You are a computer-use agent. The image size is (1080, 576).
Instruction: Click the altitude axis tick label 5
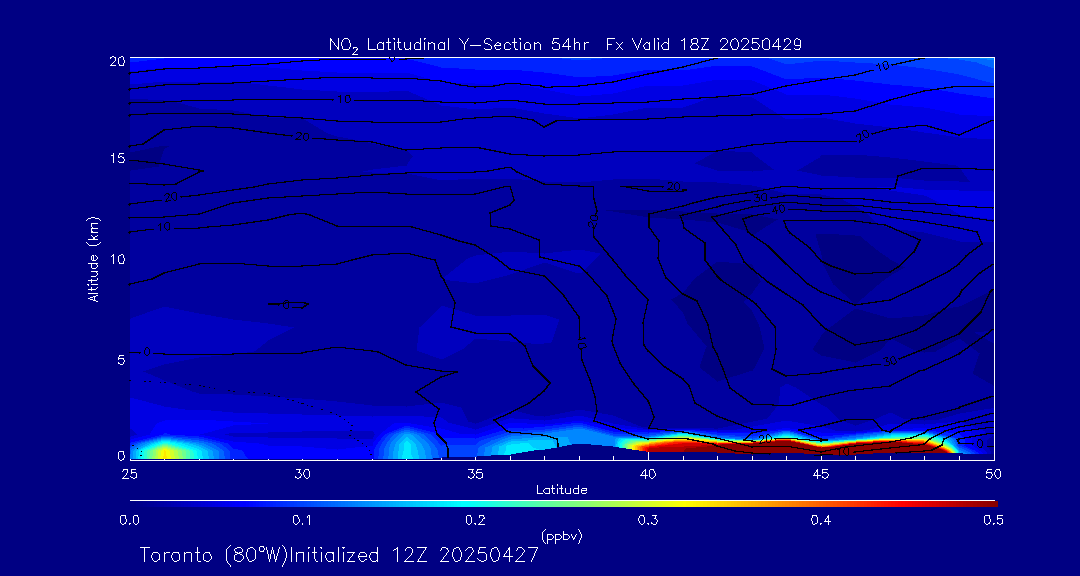click(120, 360)
